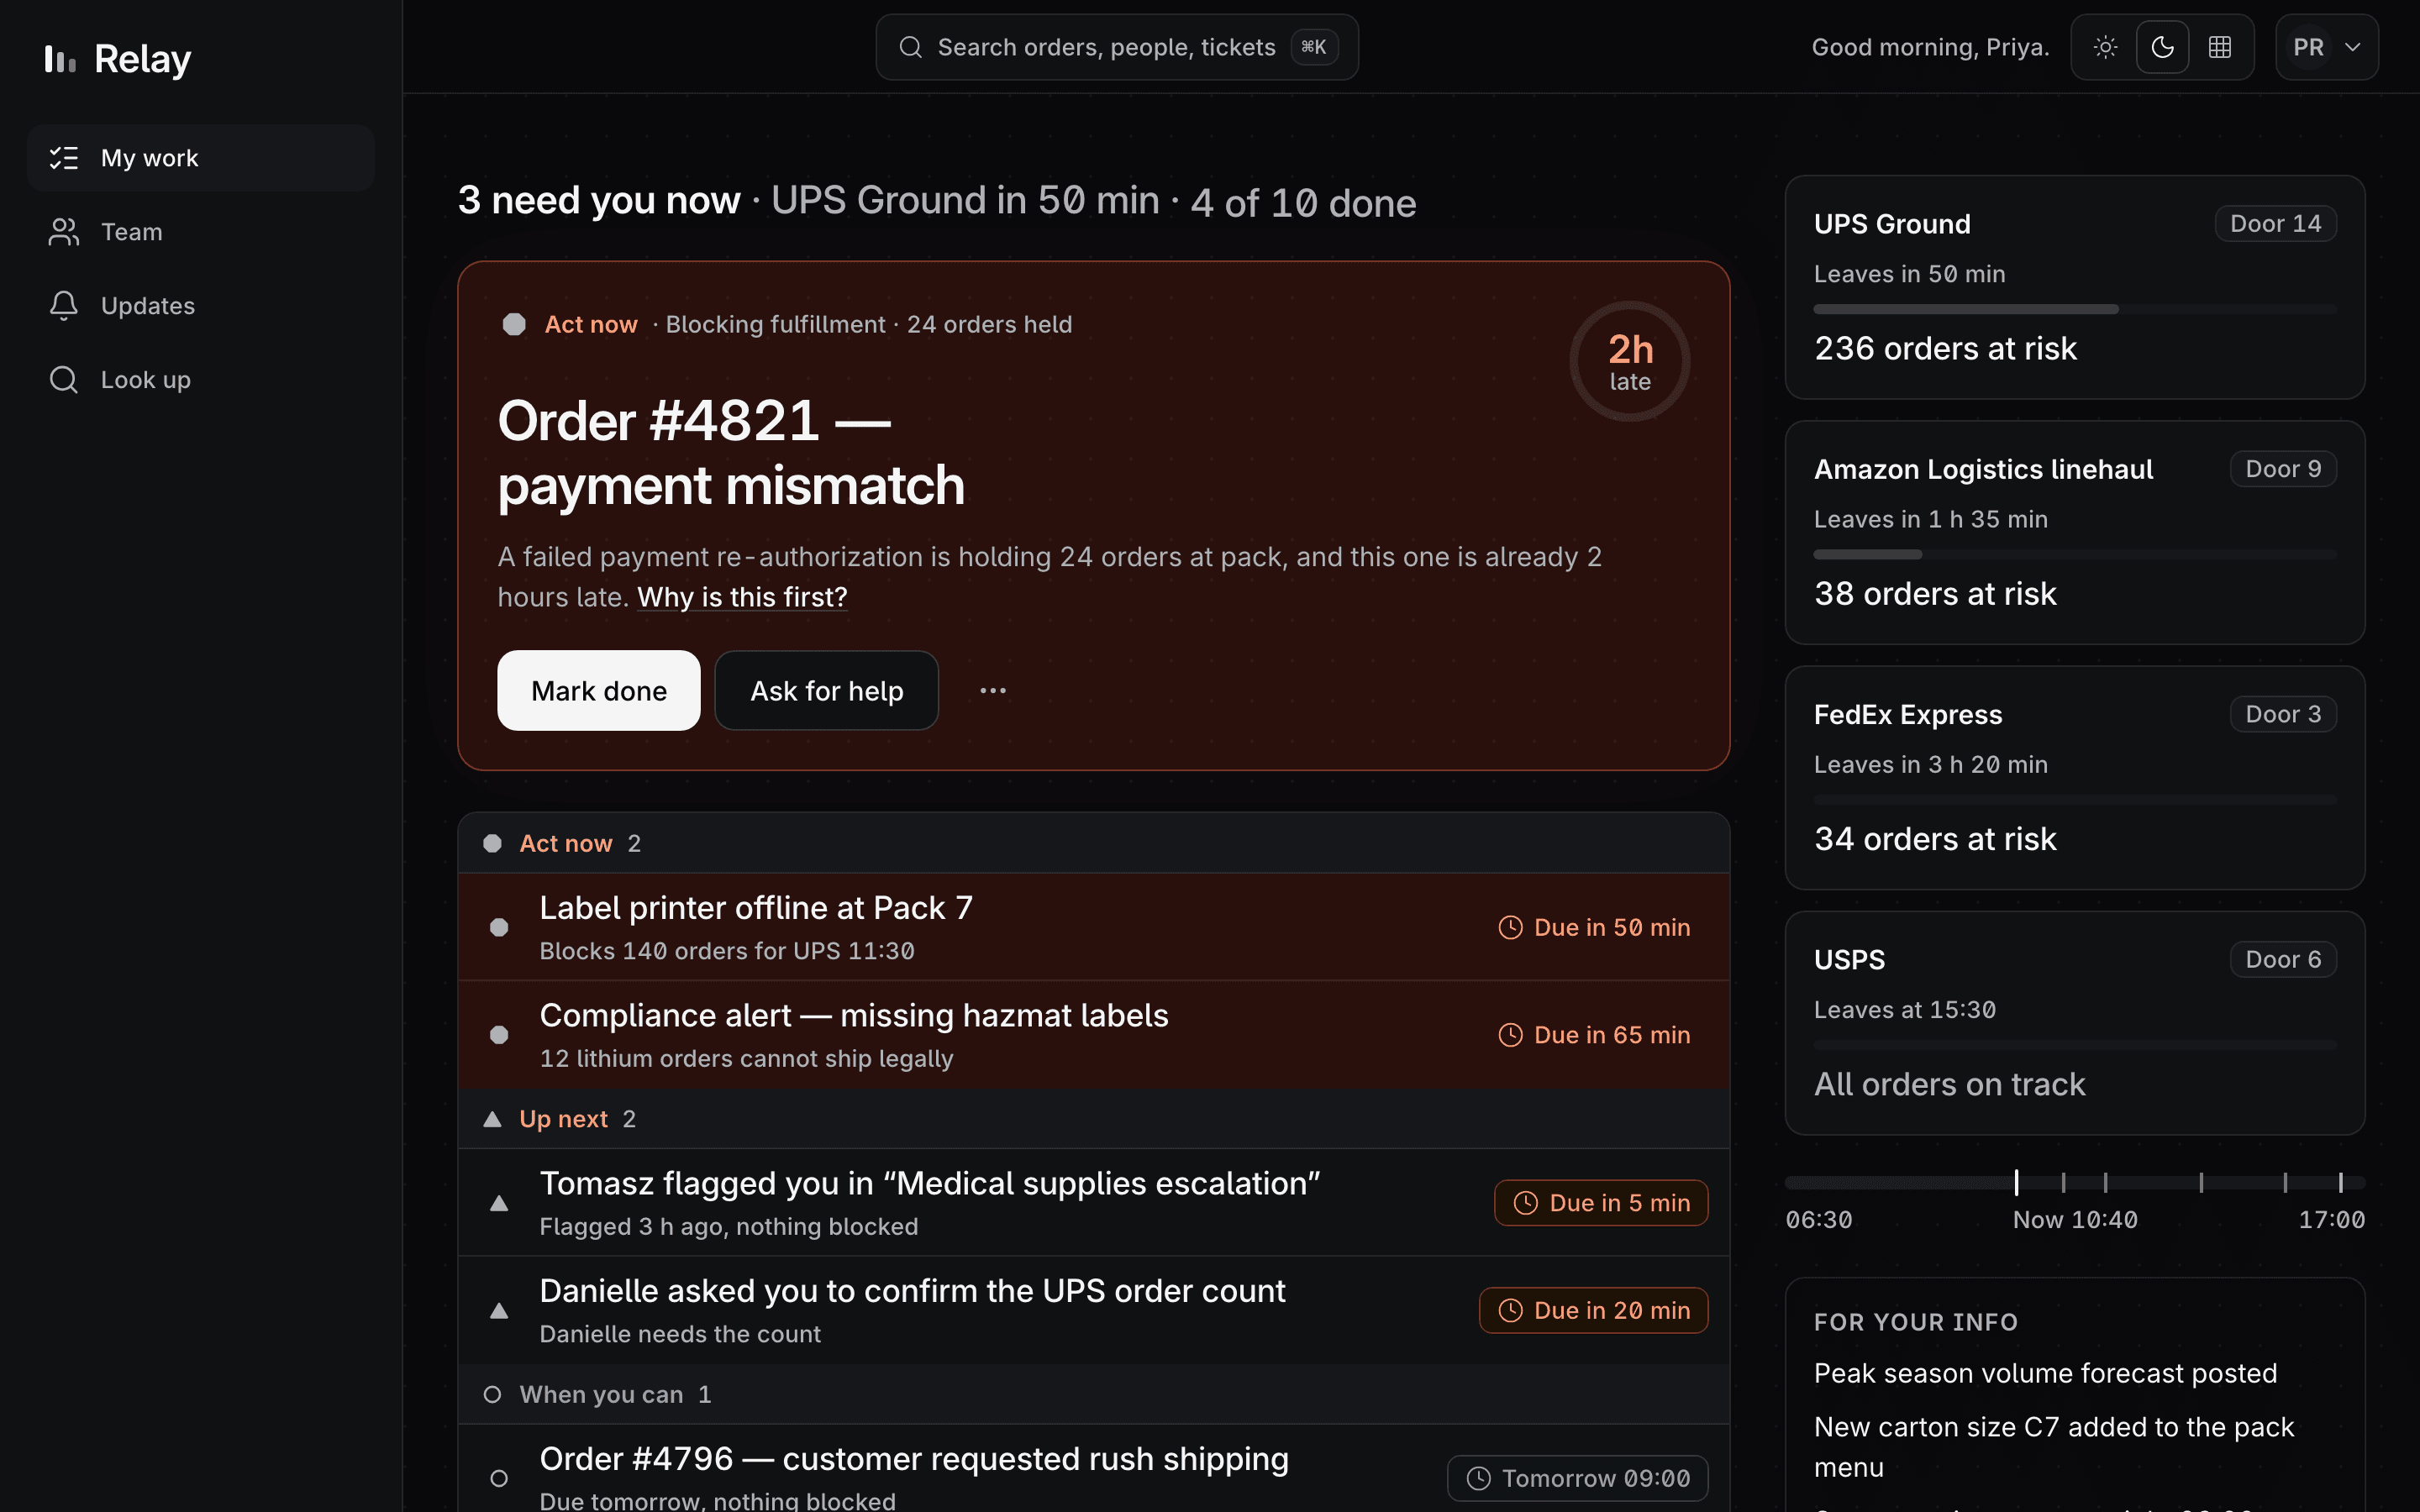Collapse the Act now 2 group header
The height and width of the screenshot is (1512, 2420).
[1094, 844]
